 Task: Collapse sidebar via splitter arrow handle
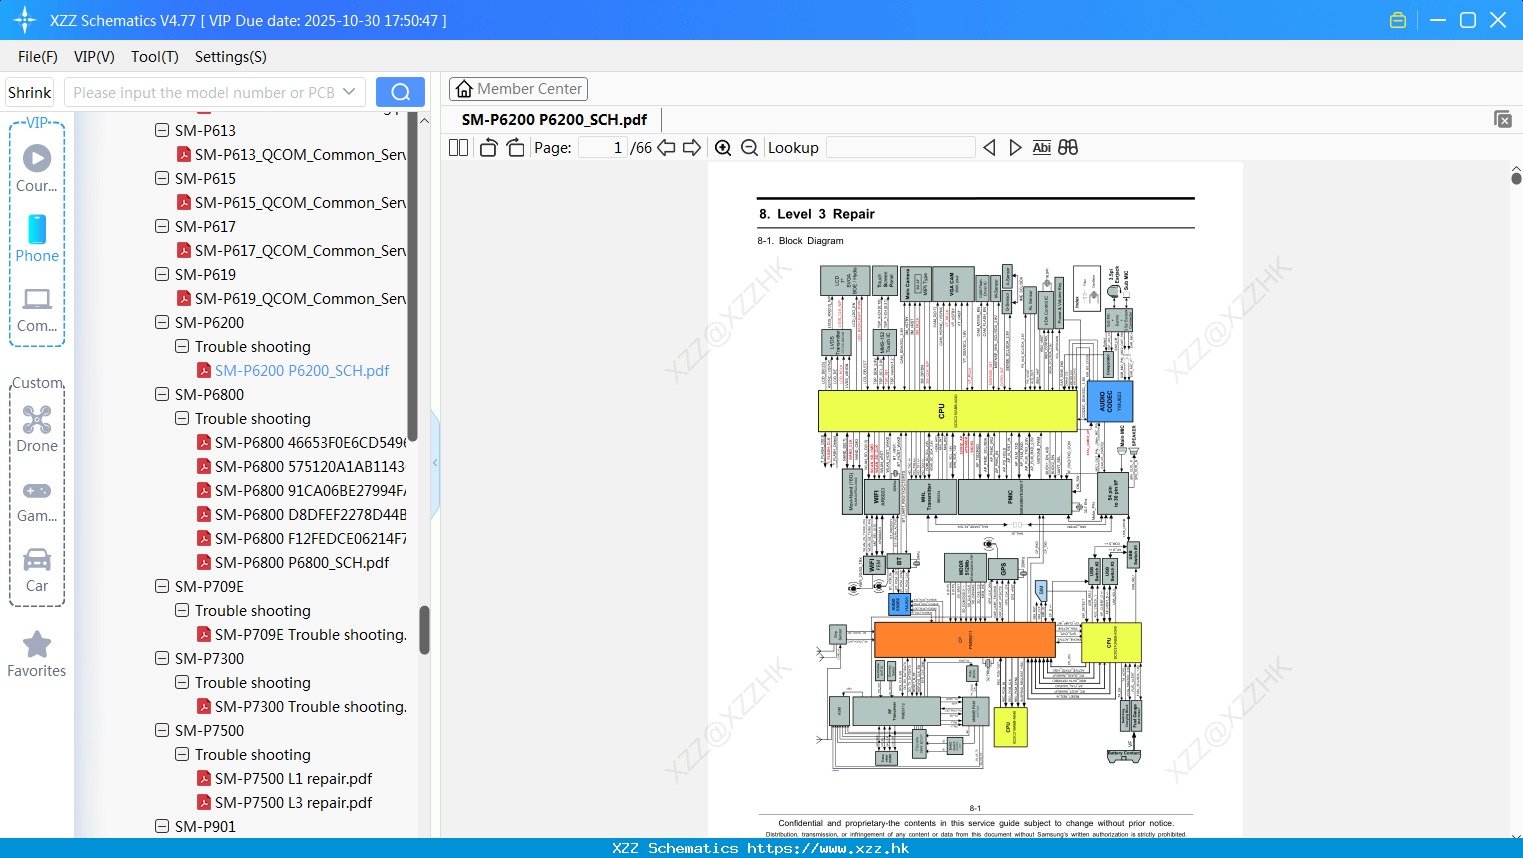coord(435,463)
